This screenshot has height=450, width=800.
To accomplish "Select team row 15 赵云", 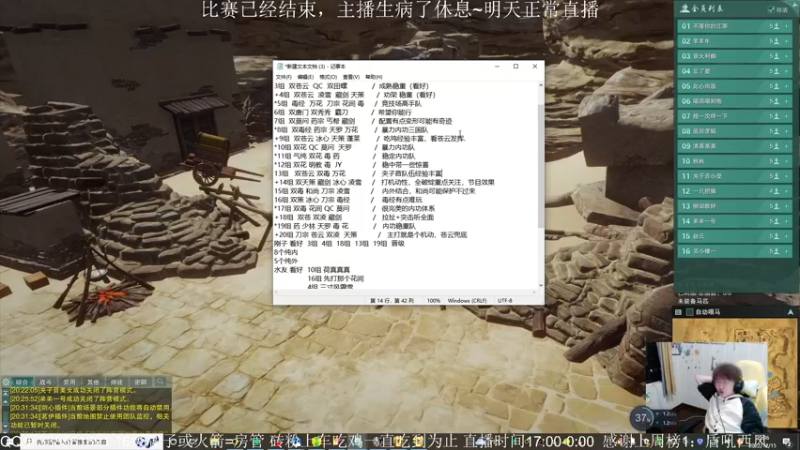I will 734,236.
